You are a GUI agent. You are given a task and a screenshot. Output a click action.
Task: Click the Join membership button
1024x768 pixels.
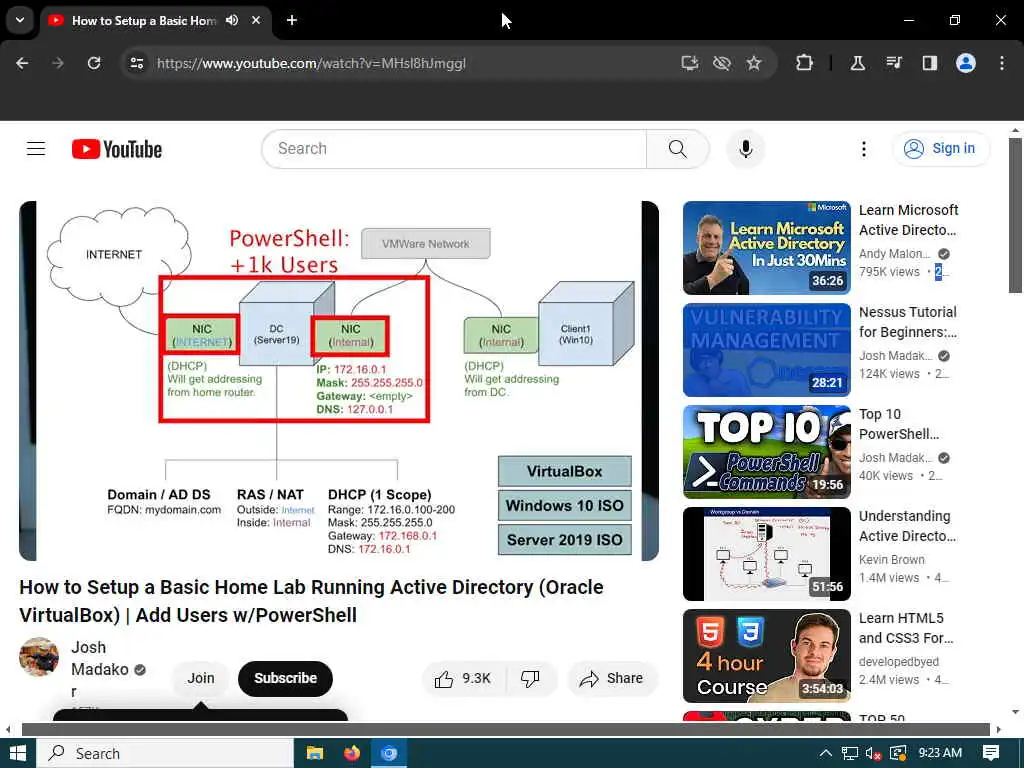click(201, 679)
